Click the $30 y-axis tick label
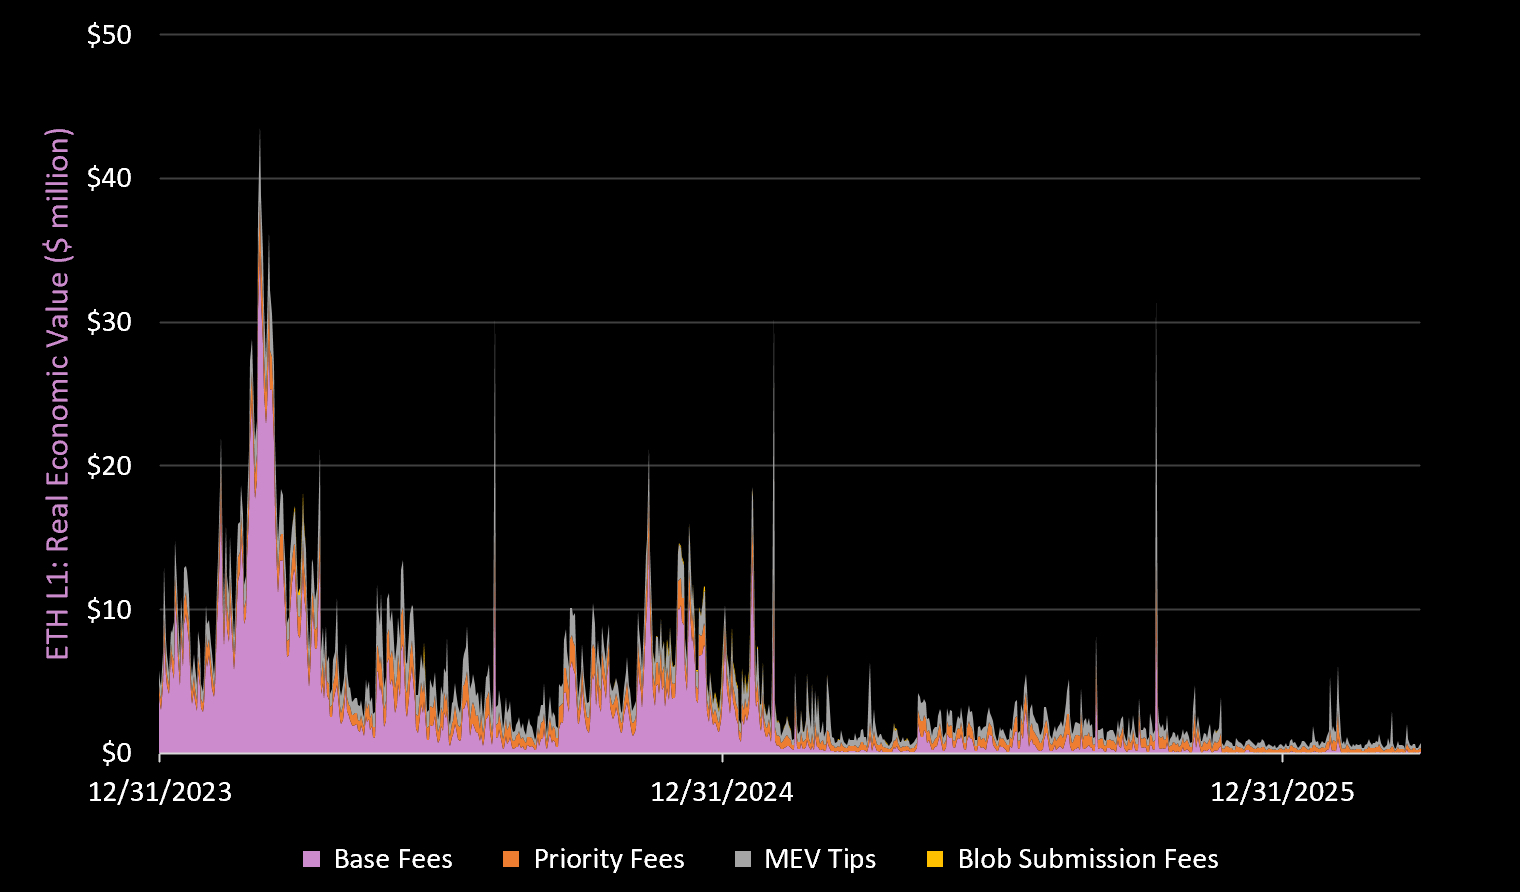This screenshot has width=1520, height=892. pyautogui.click(x=109, y=322)
